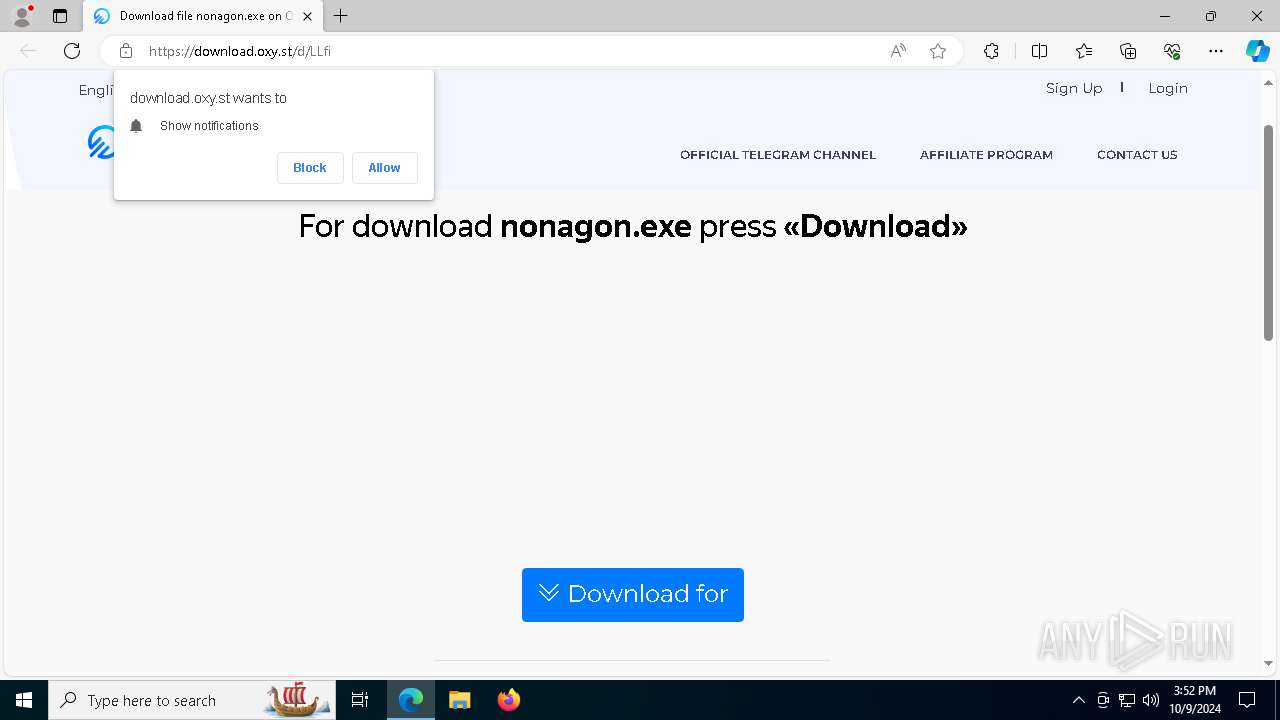The image size is (1280, 720).
Task: Open File Explorer from taskbar
Action: tap(459, 700)
